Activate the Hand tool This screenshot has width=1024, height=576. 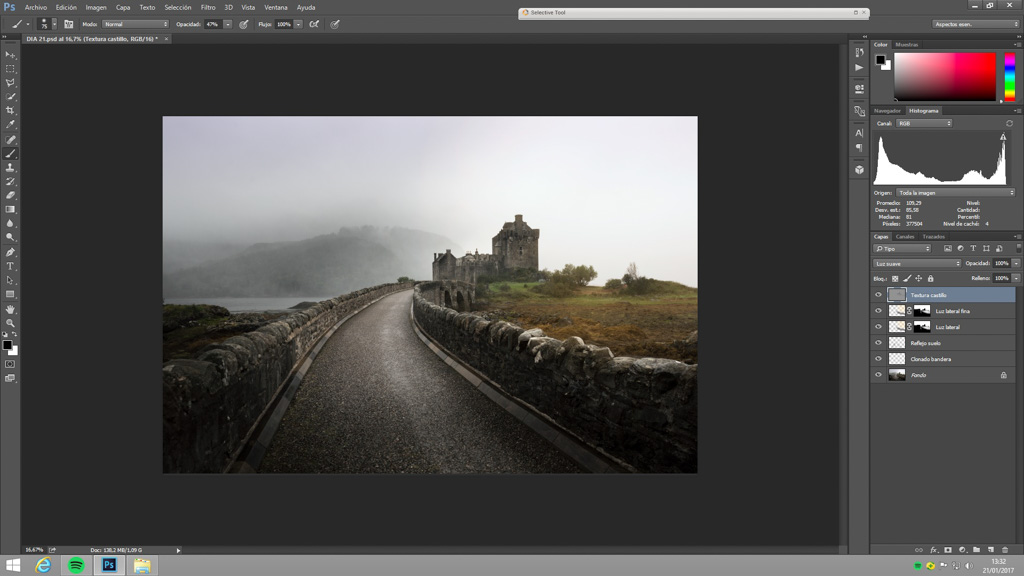click(10, 309)
